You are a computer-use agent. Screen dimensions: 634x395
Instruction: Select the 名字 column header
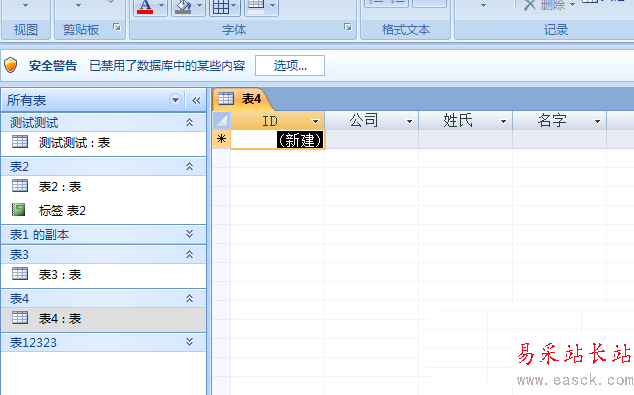tap(559, 120)
